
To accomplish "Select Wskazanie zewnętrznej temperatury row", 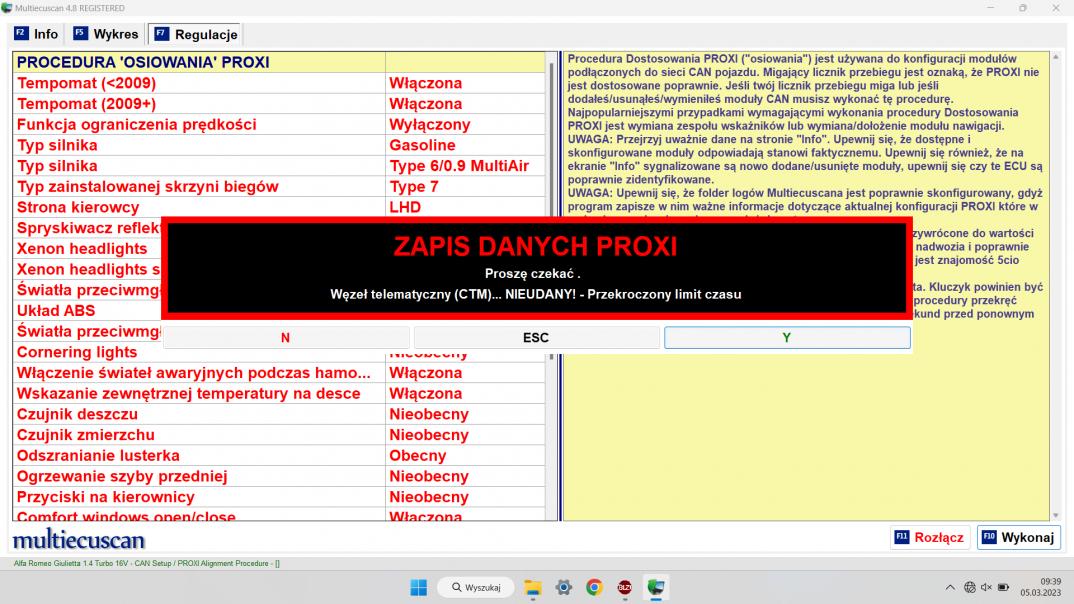I will (279, 393).
